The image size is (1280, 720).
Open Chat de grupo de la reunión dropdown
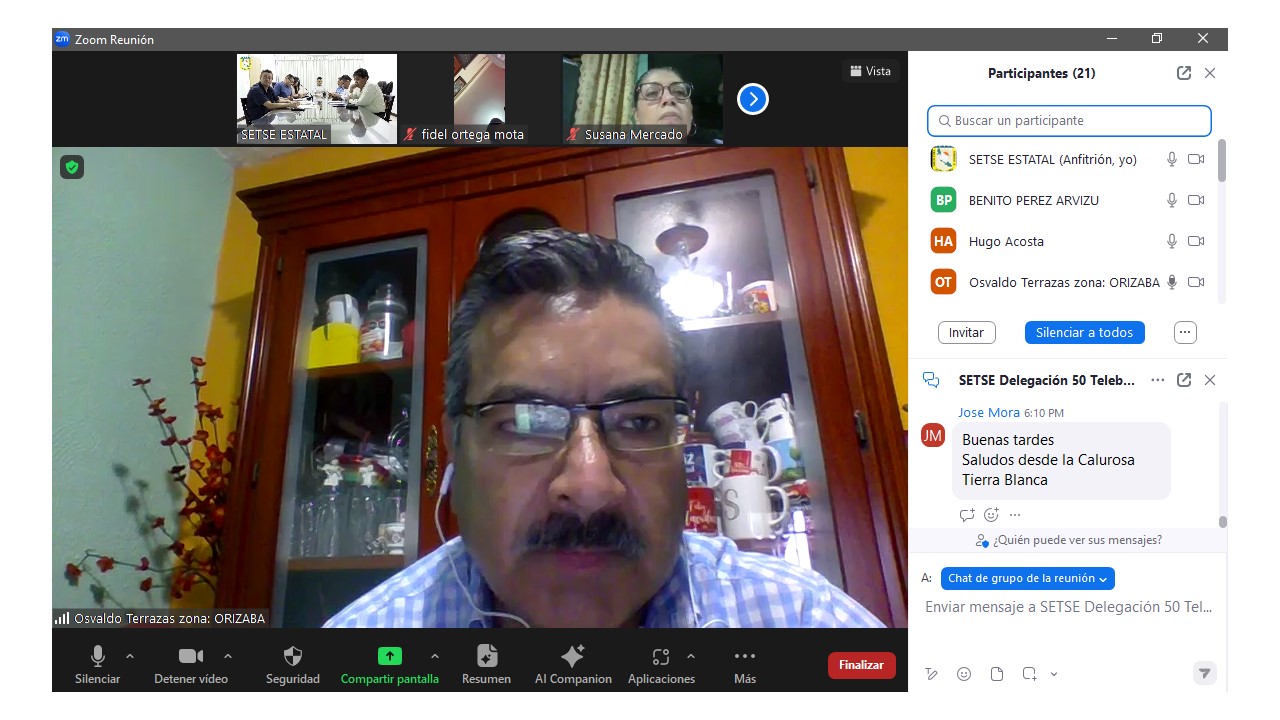pyautogui.click(x=1027, y=578)
